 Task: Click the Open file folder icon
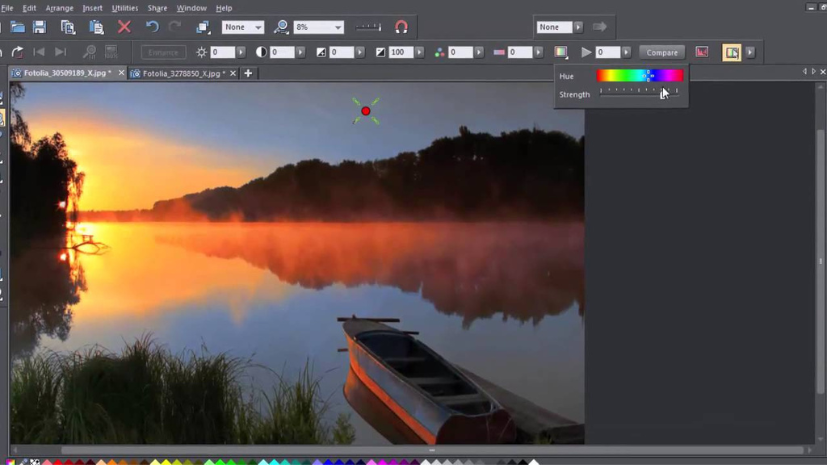pos(17,27)
